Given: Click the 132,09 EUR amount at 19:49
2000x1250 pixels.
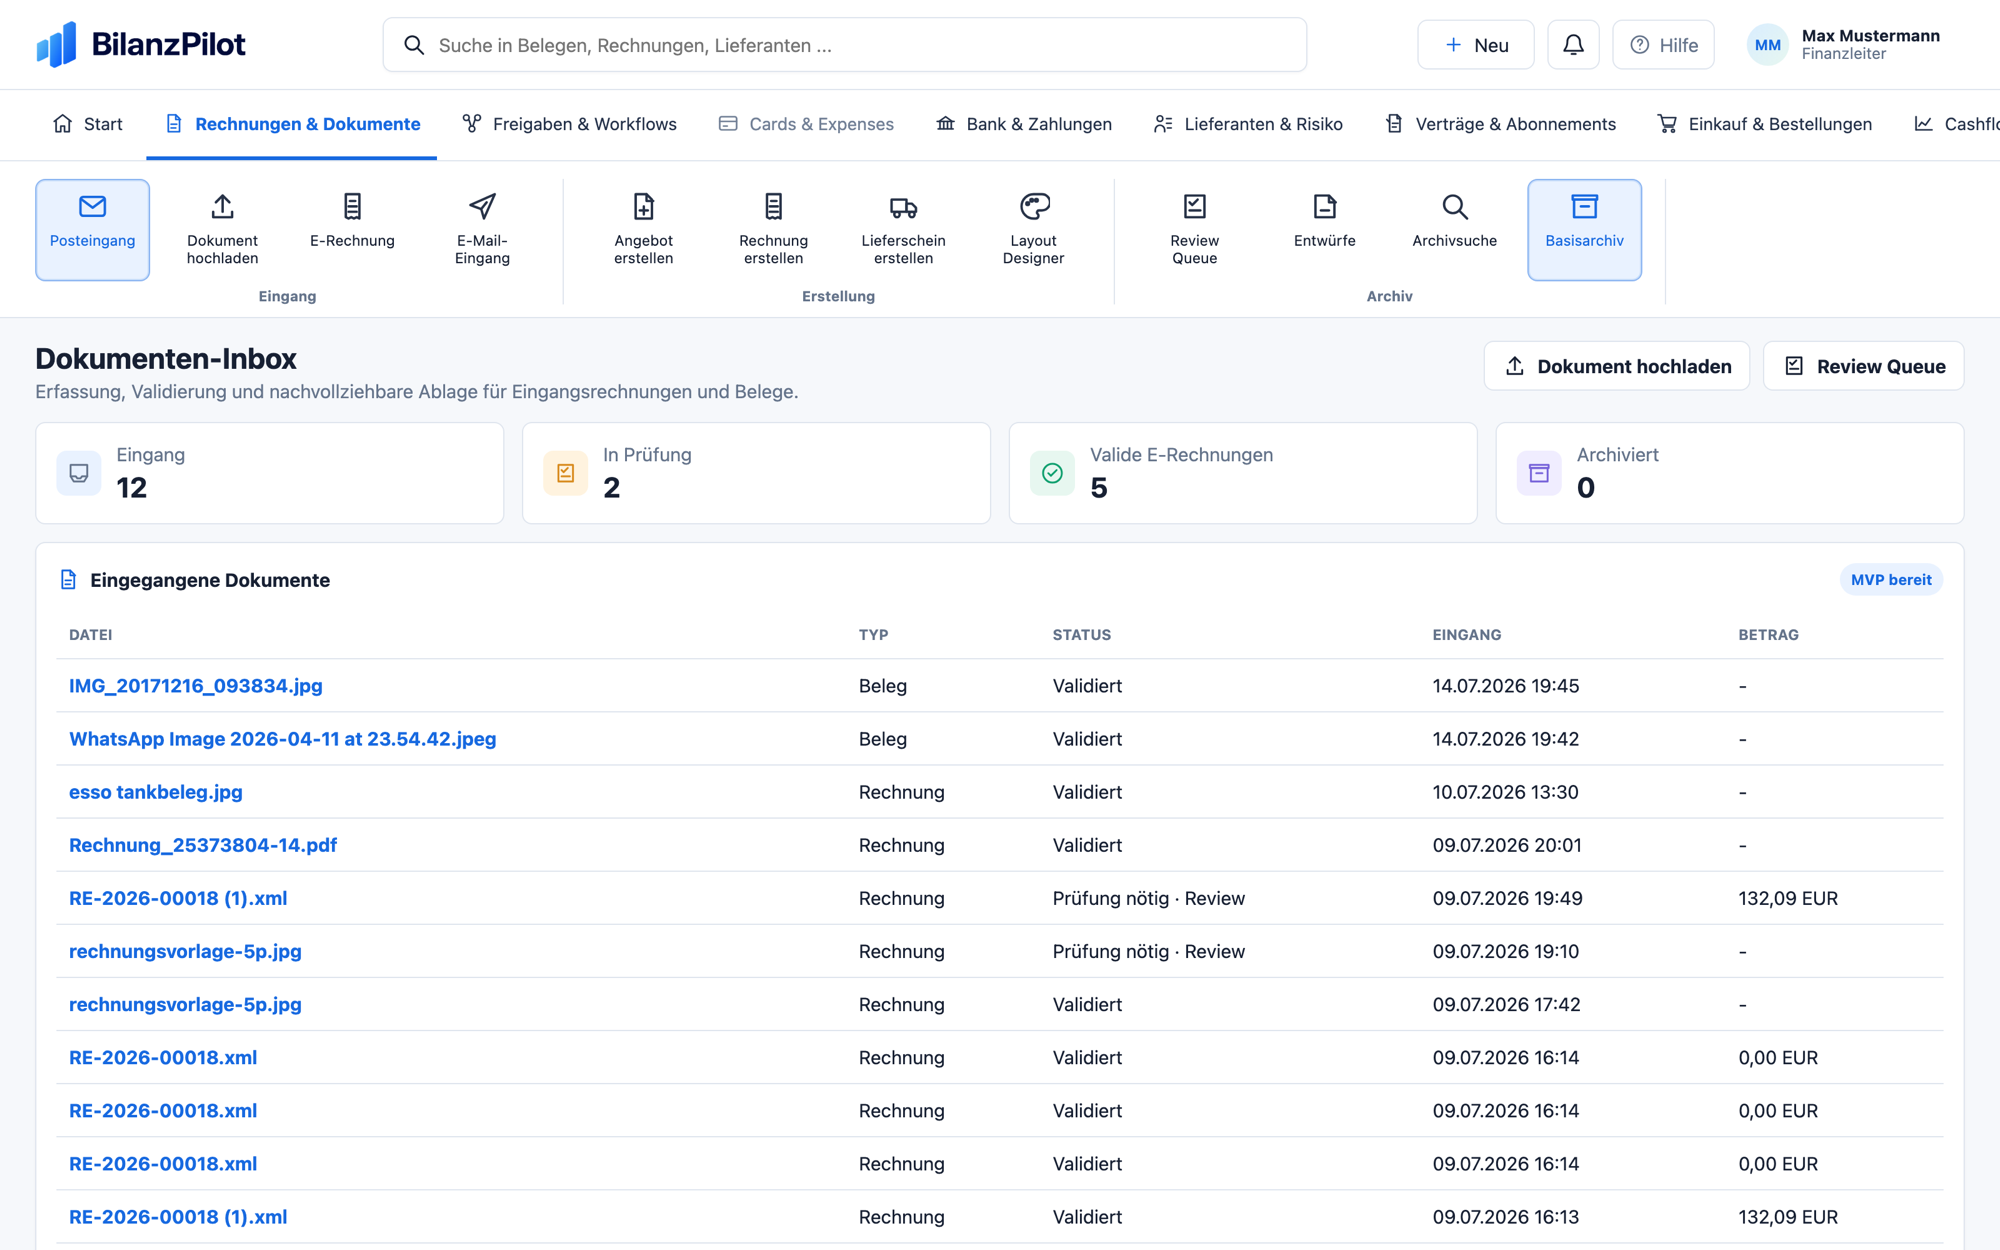Looking at the screenshot, I should point(1788,898).
